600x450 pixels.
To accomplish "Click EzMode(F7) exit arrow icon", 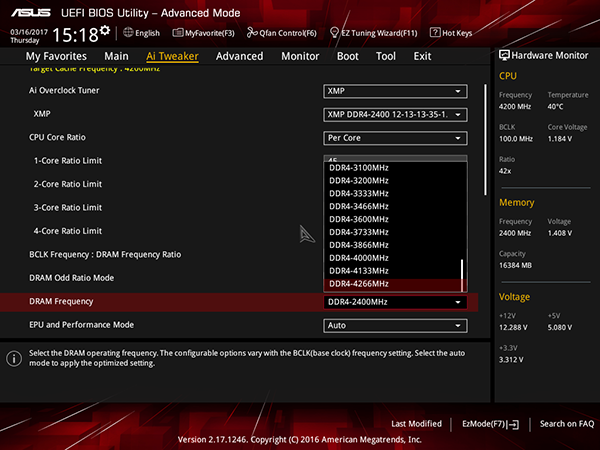I will [x=514, y=424].
